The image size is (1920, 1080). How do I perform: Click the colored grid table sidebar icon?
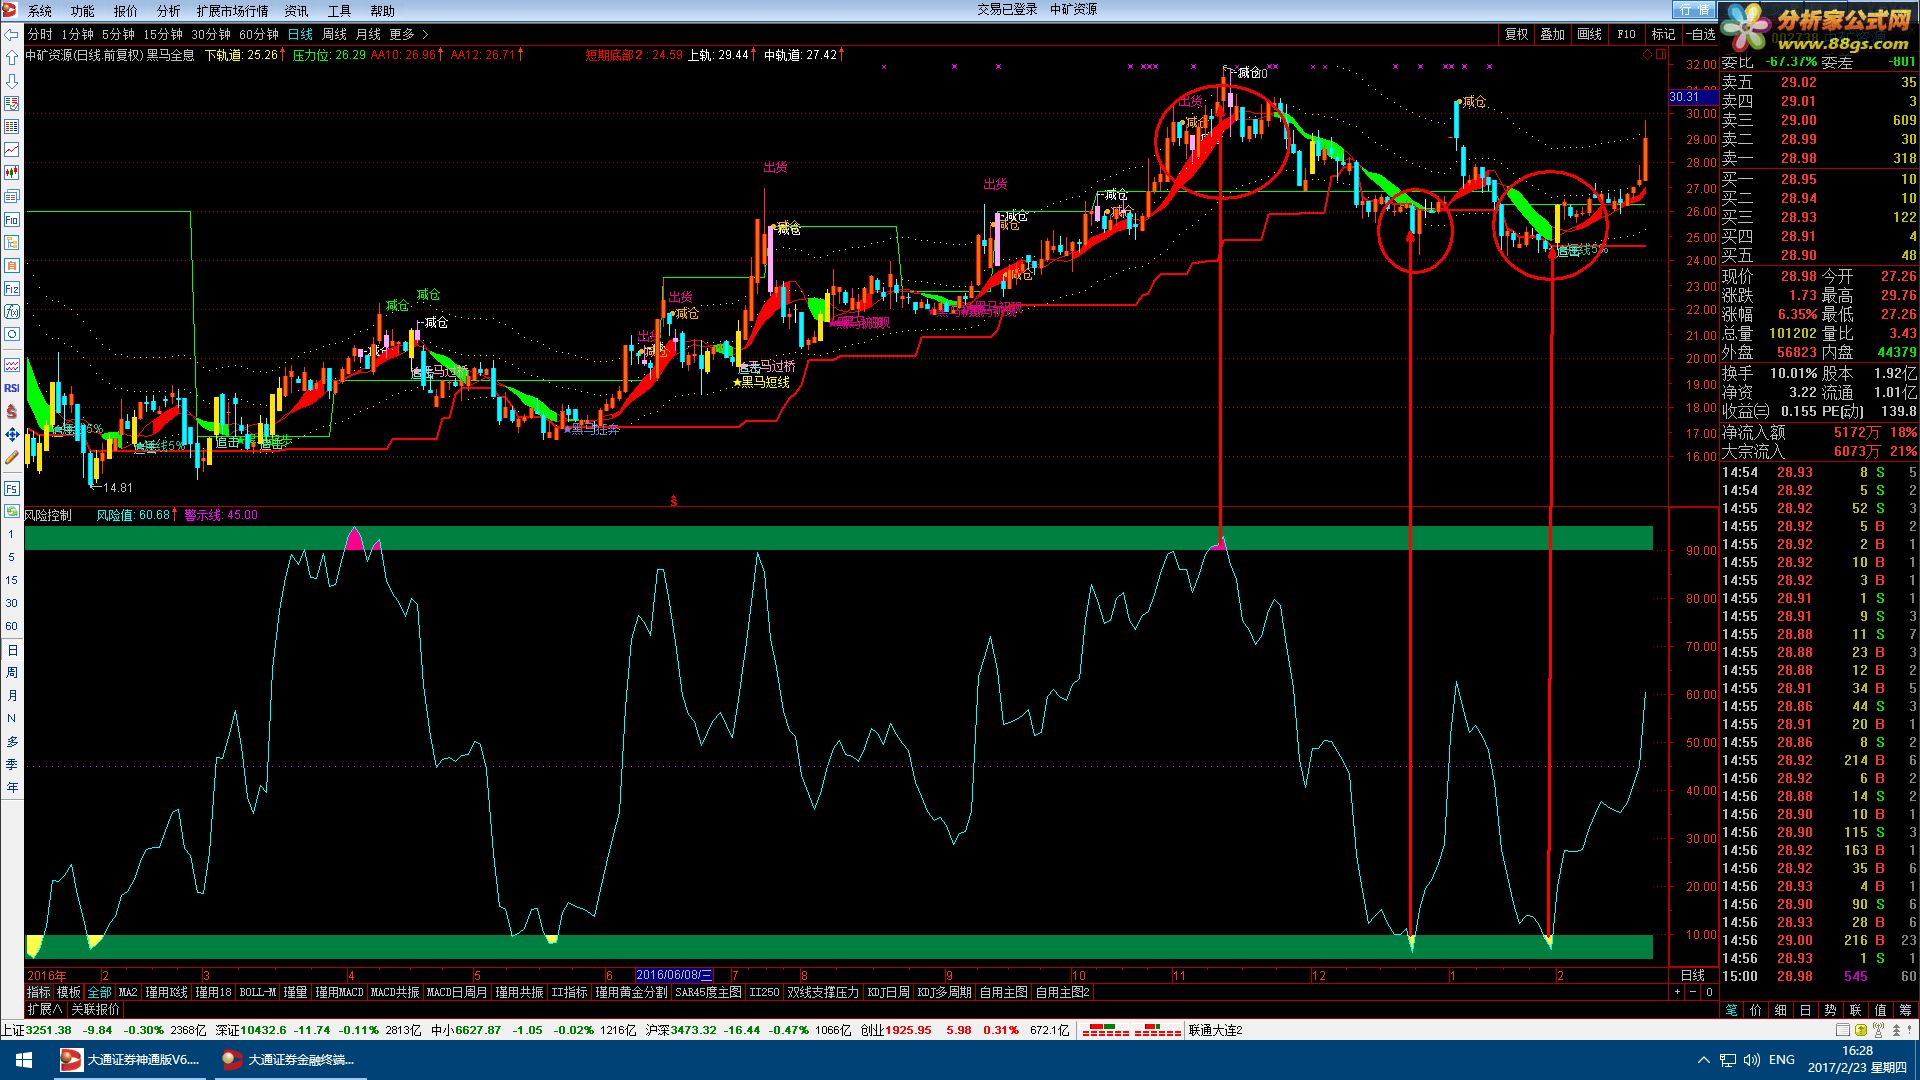click(x=12, y=127)
